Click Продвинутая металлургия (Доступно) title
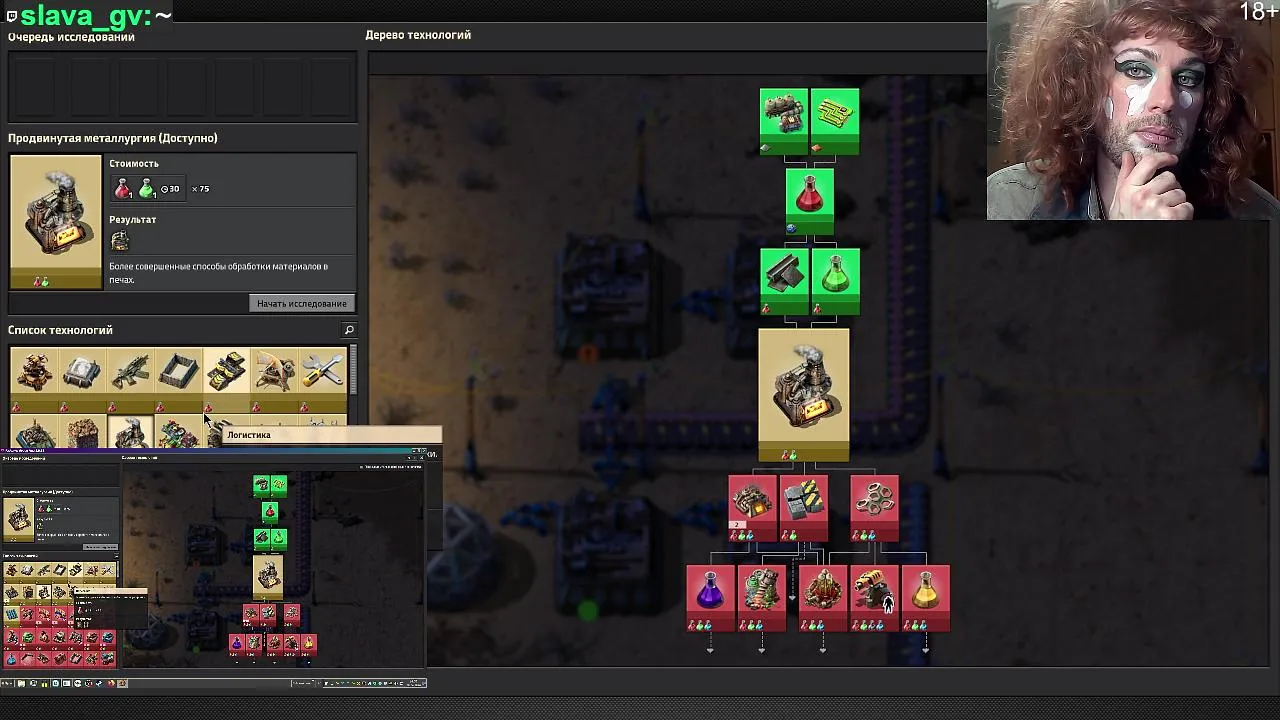The height and width of the screenshot is (720, 1280). pos(113,138)
